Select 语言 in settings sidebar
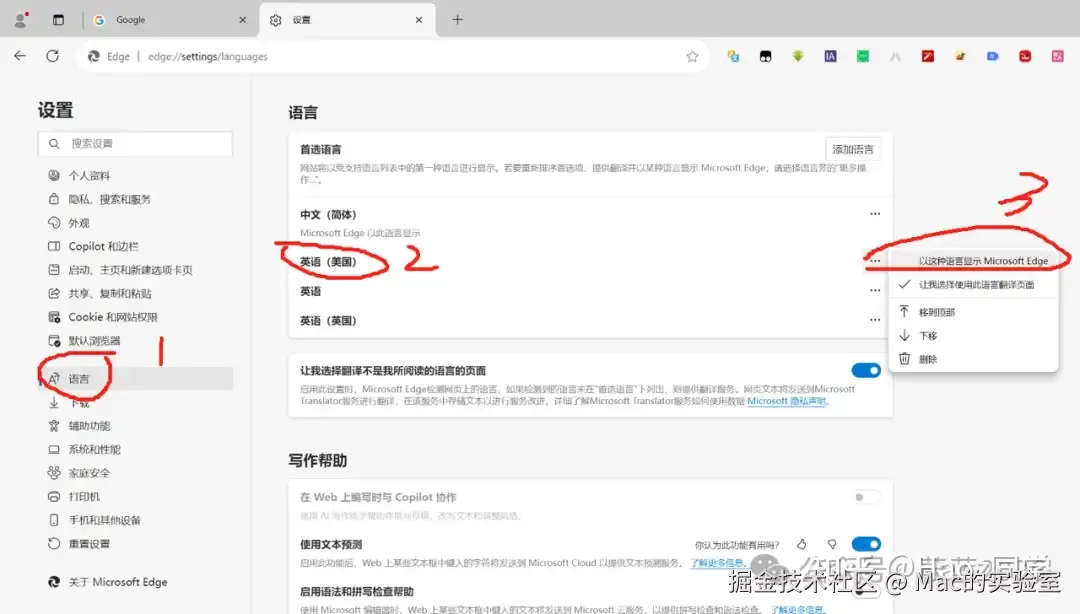Viewport: 1080px width, 614px height. [135, 378]
